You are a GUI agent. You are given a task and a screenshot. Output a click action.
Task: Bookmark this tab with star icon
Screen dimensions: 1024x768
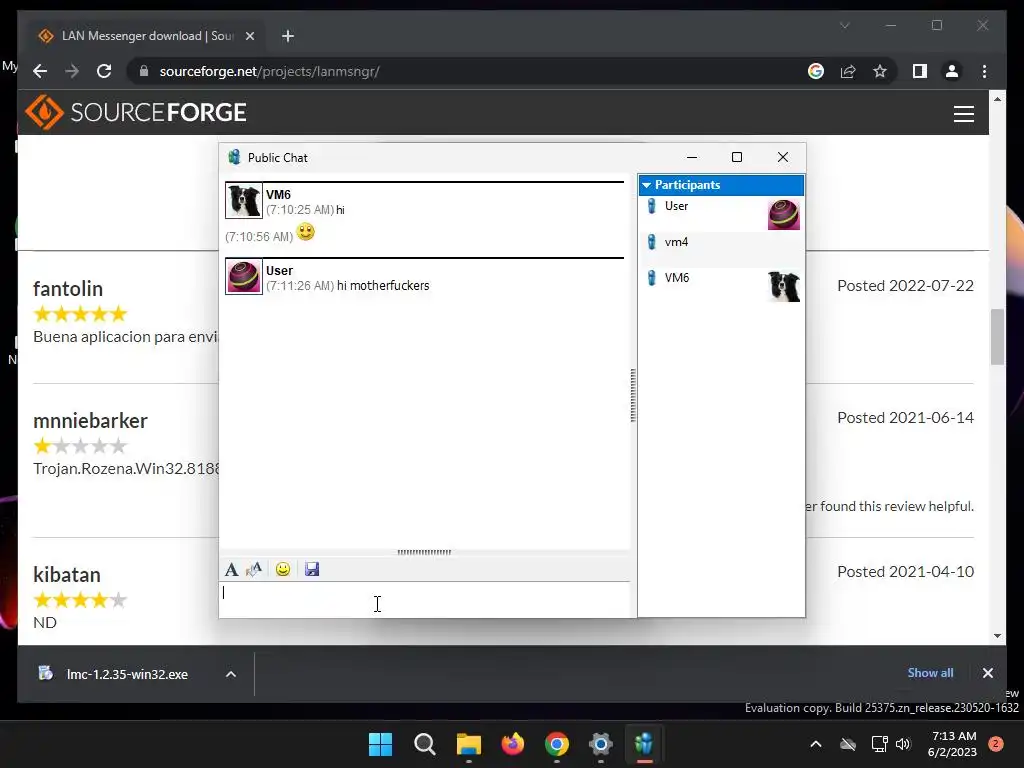pyautogui.click(x=880, y=71)
